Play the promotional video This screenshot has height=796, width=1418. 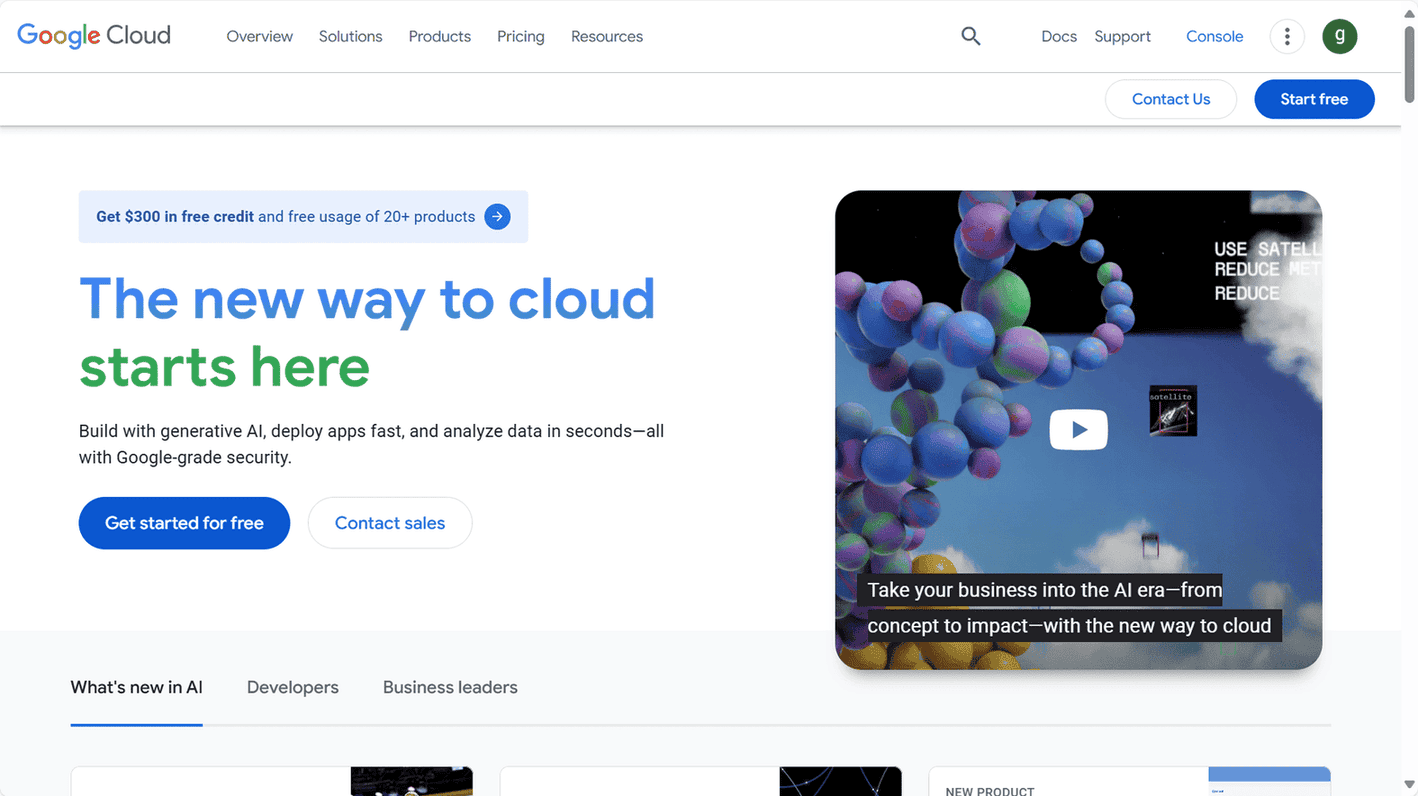(1078, 429)
